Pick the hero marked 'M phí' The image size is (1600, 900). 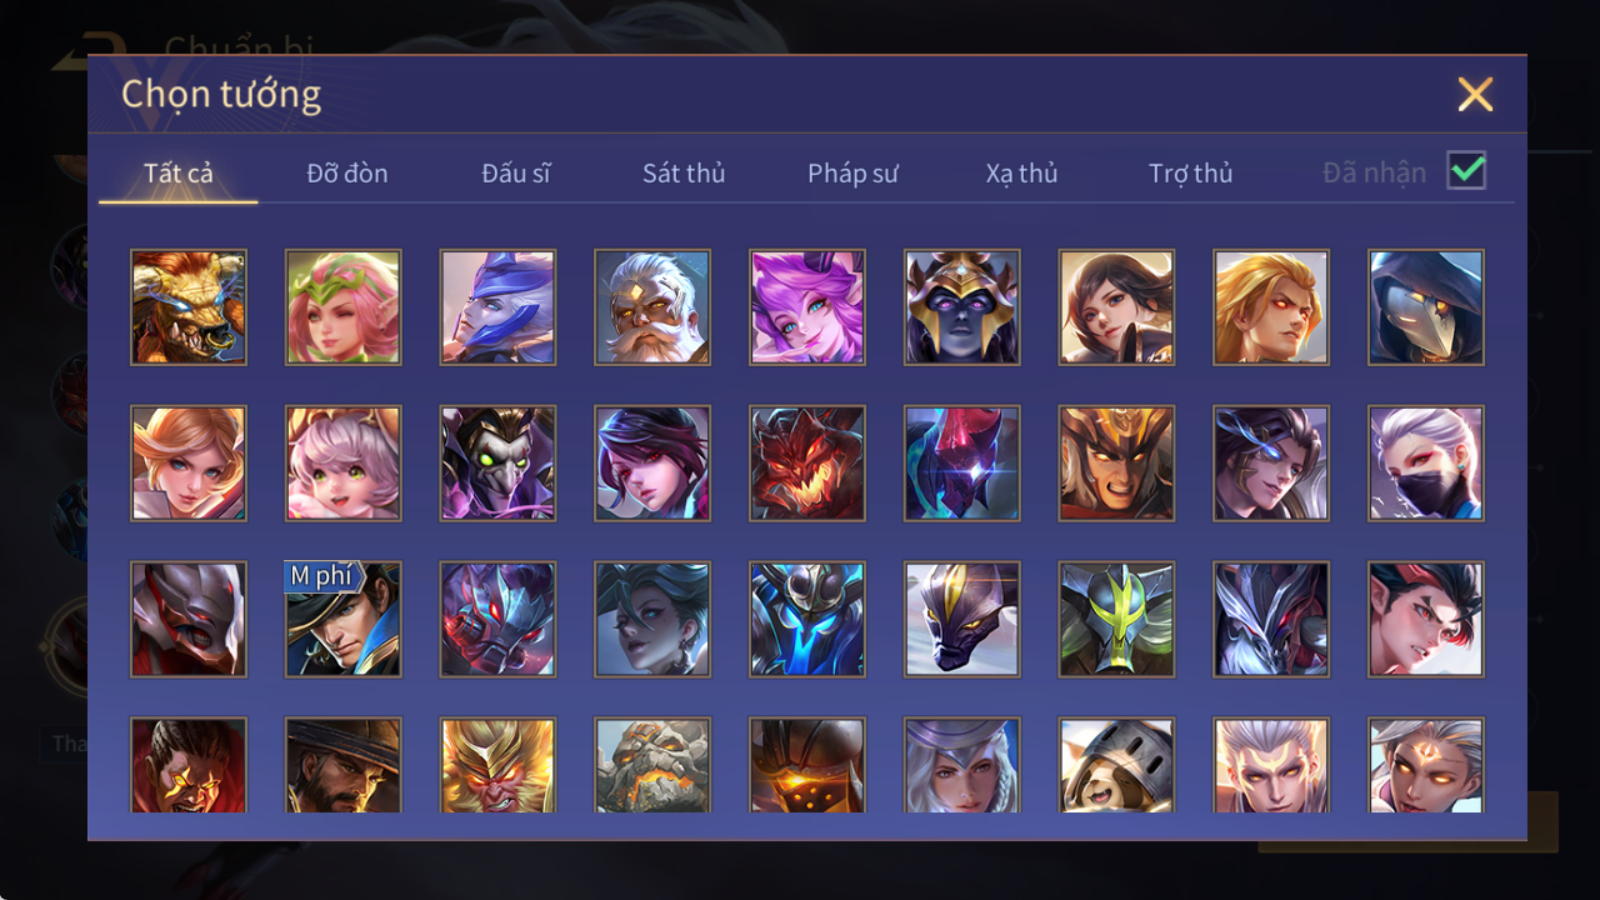tap(343, 619)
